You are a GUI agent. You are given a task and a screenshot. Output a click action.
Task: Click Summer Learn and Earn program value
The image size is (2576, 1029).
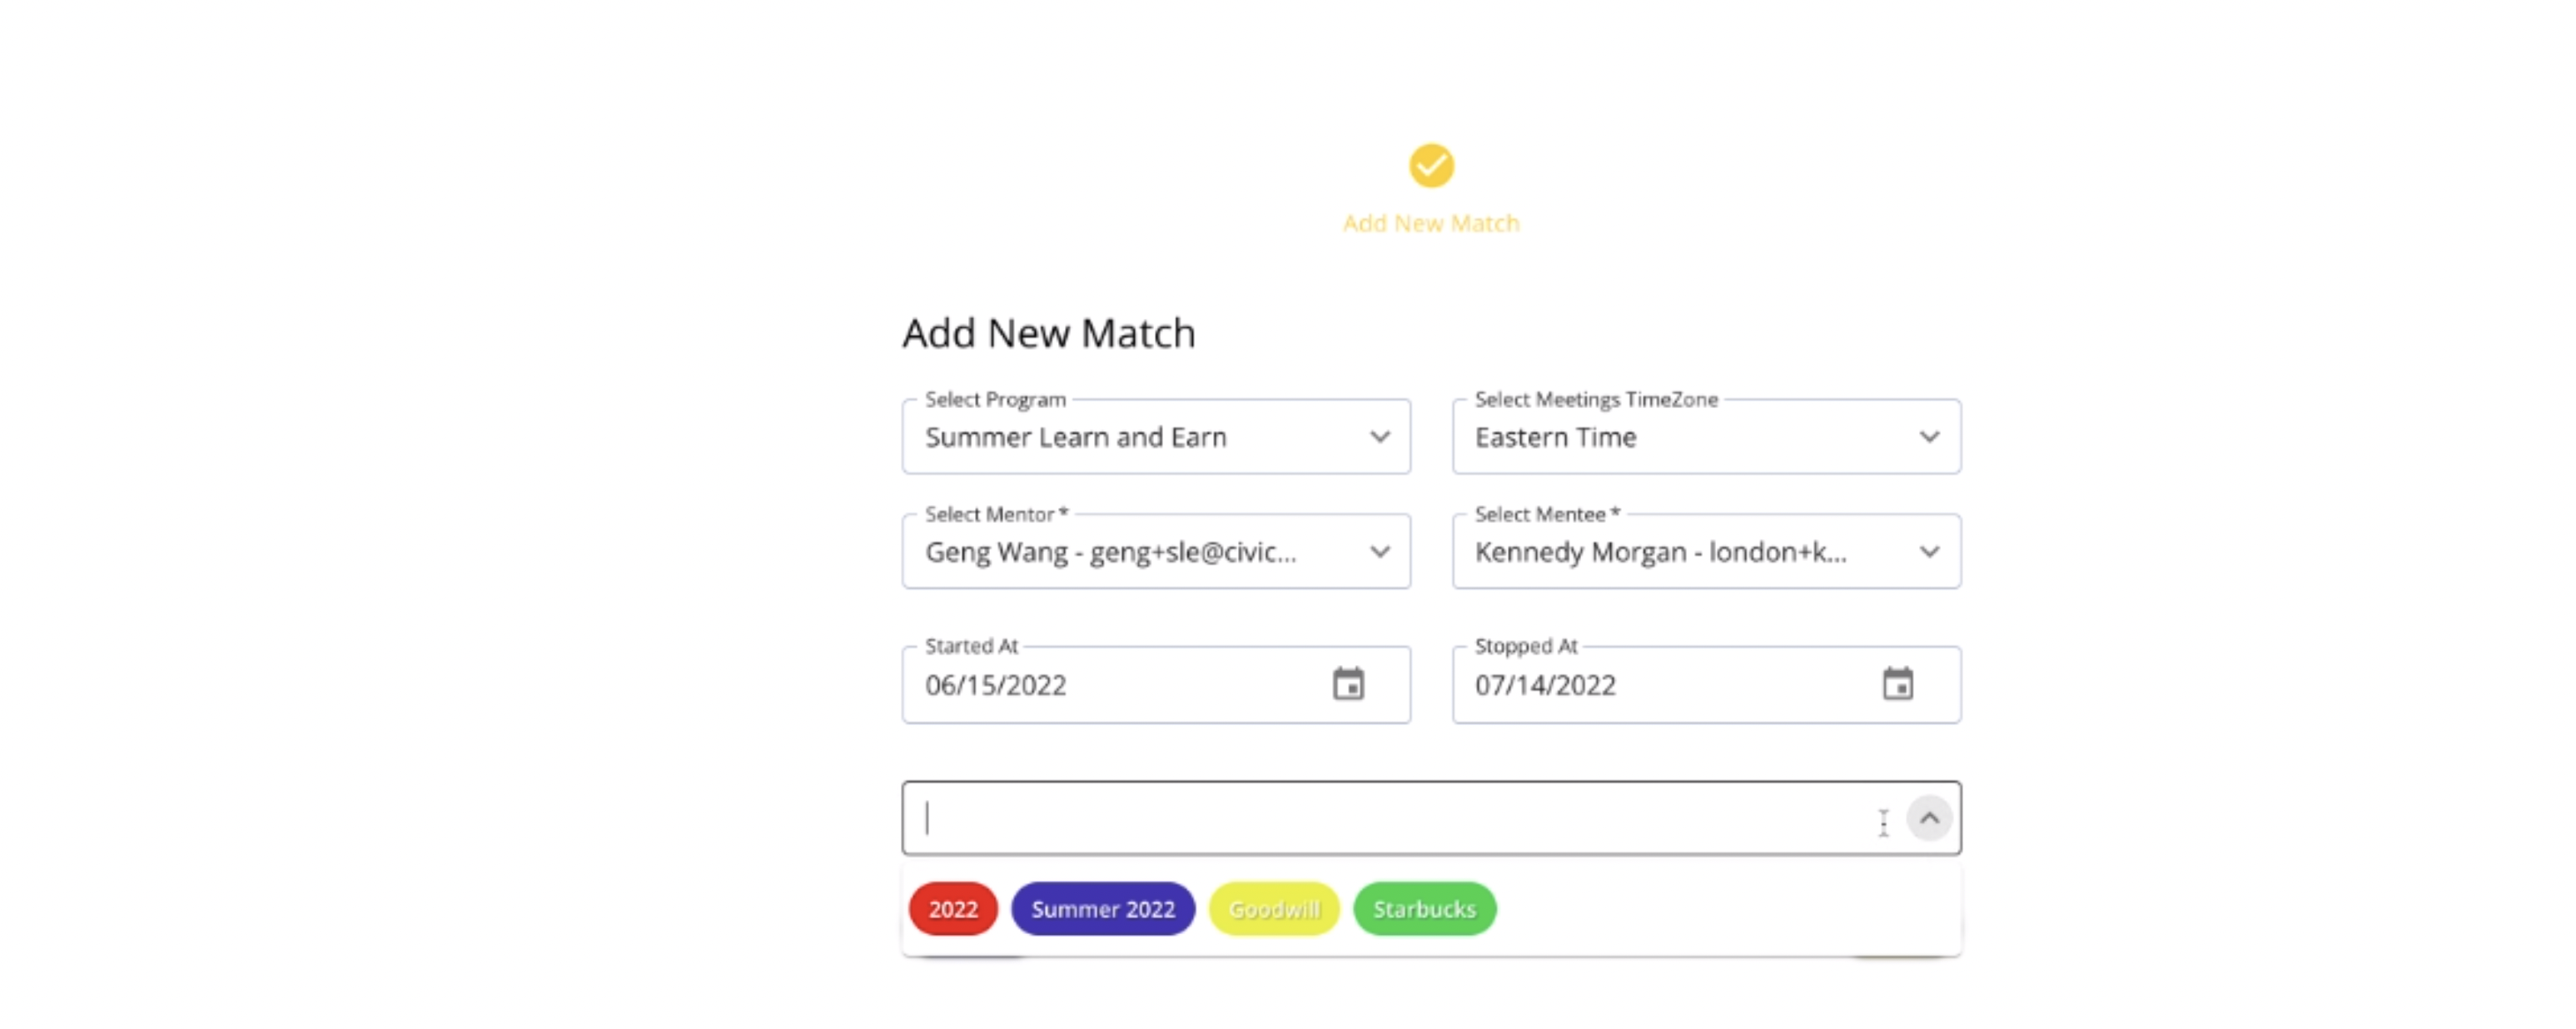(1076, 437)
